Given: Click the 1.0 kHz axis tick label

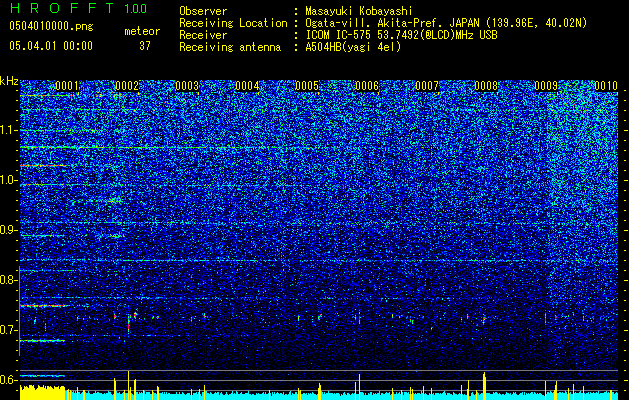Looking at the screenshot, I should pos(9,180).
